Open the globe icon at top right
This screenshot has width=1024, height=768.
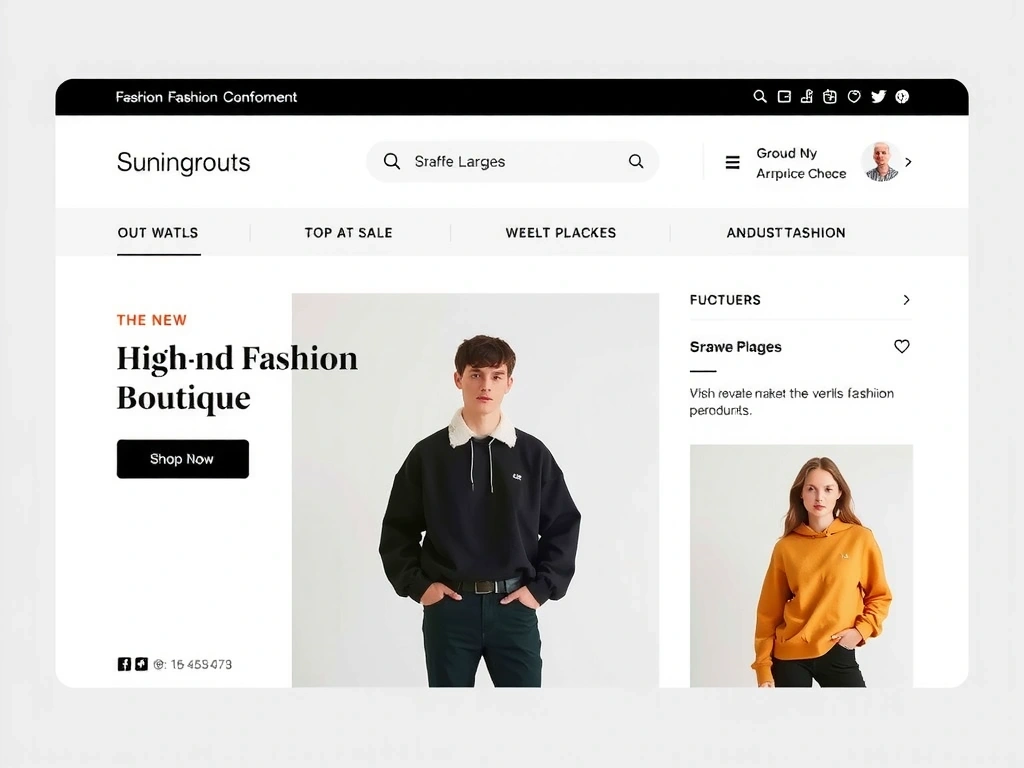point(902,96)
